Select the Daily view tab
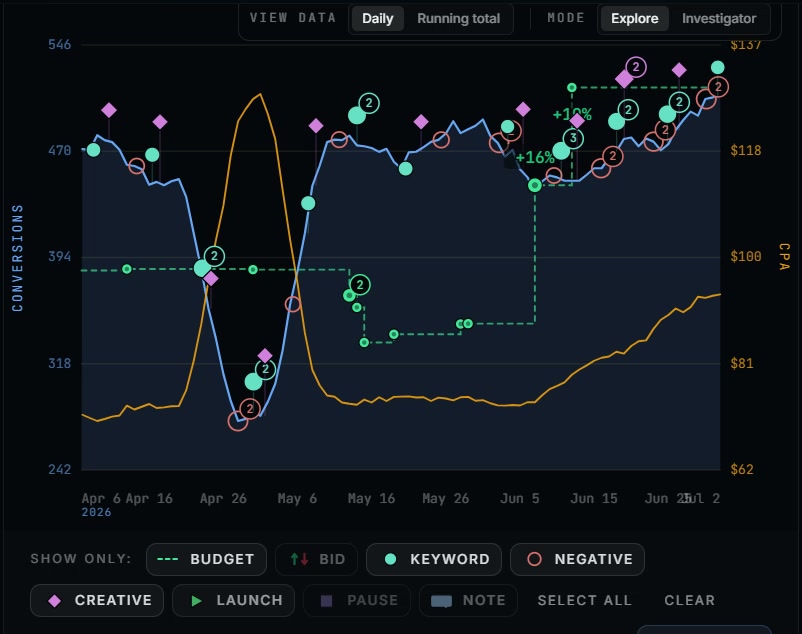The image size is (802, 634). point(377,19)
